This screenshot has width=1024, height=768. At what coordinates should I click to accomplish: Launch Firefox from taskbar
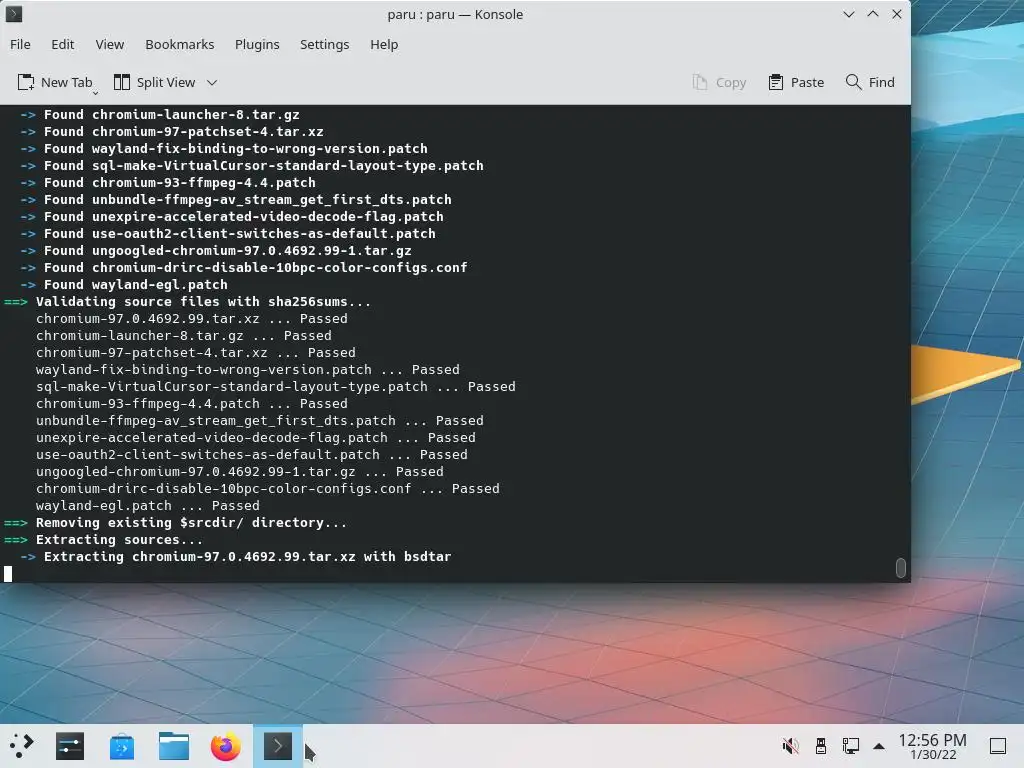tap(225, 746)
